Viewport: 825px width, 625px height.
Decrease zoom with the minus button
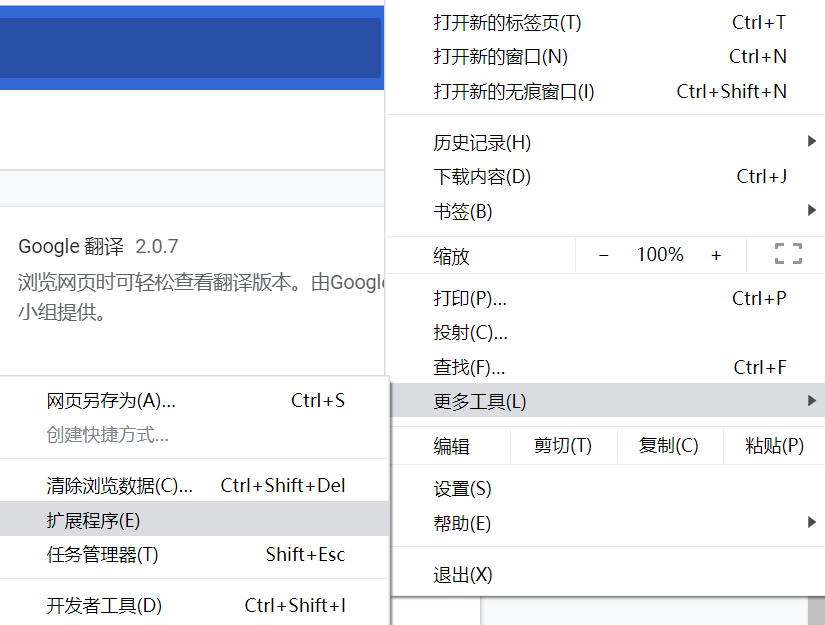pyautogui.click(x=603, y=255)
